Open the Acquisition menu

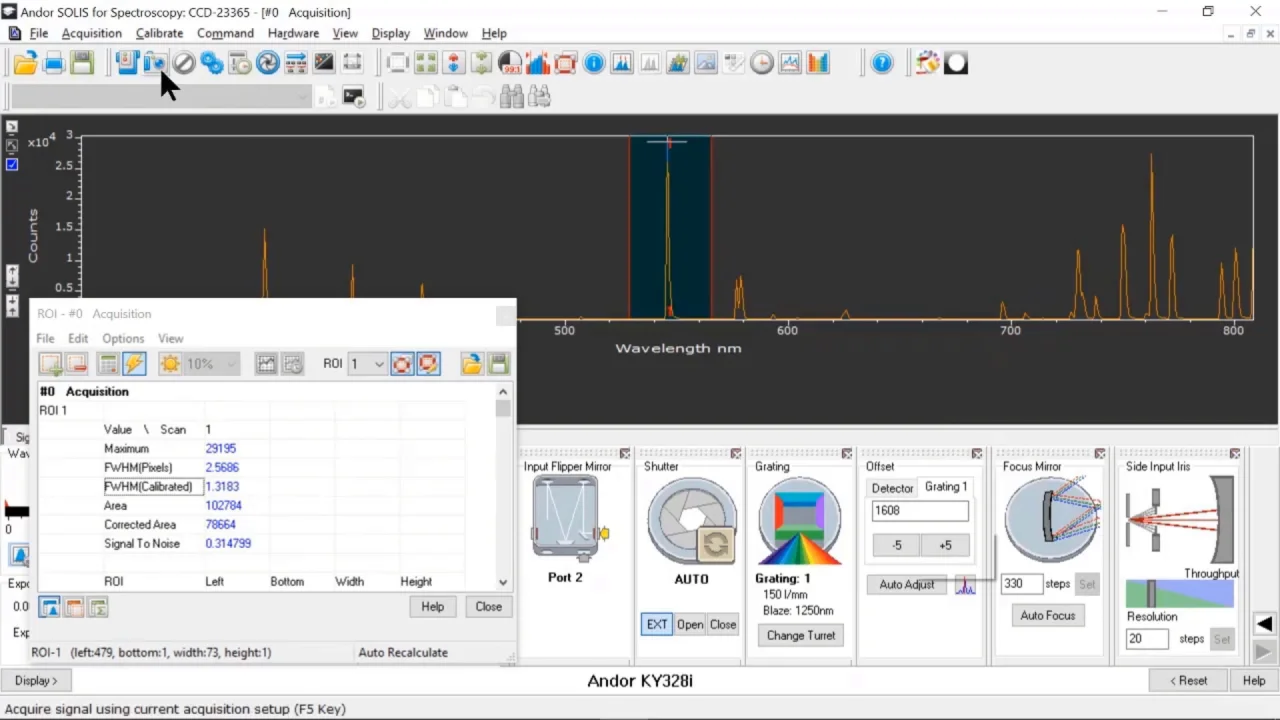(x=91, y=33)
